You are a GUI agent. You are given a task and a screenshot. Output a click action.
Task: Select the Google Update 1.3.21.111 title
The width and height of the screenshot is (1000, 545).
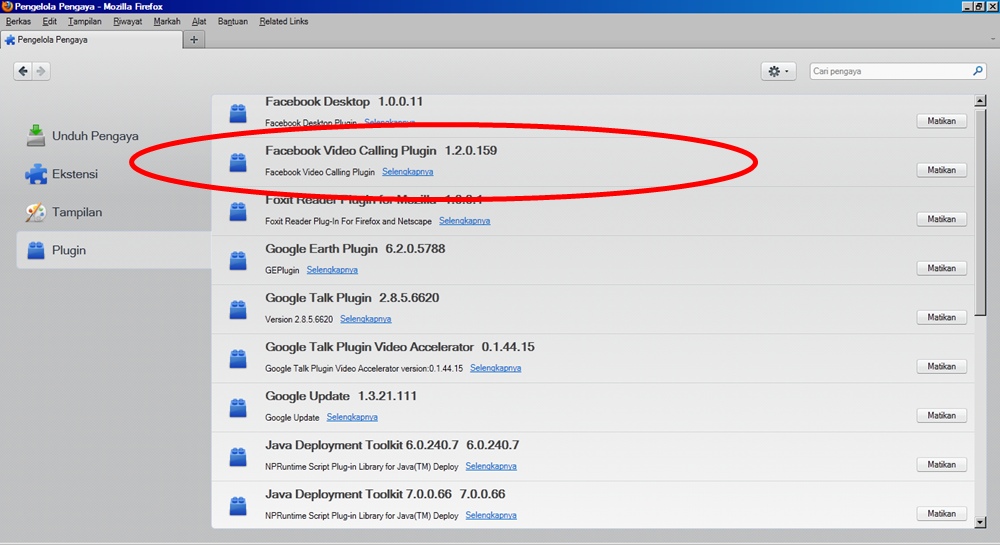[x=341, y=396]
